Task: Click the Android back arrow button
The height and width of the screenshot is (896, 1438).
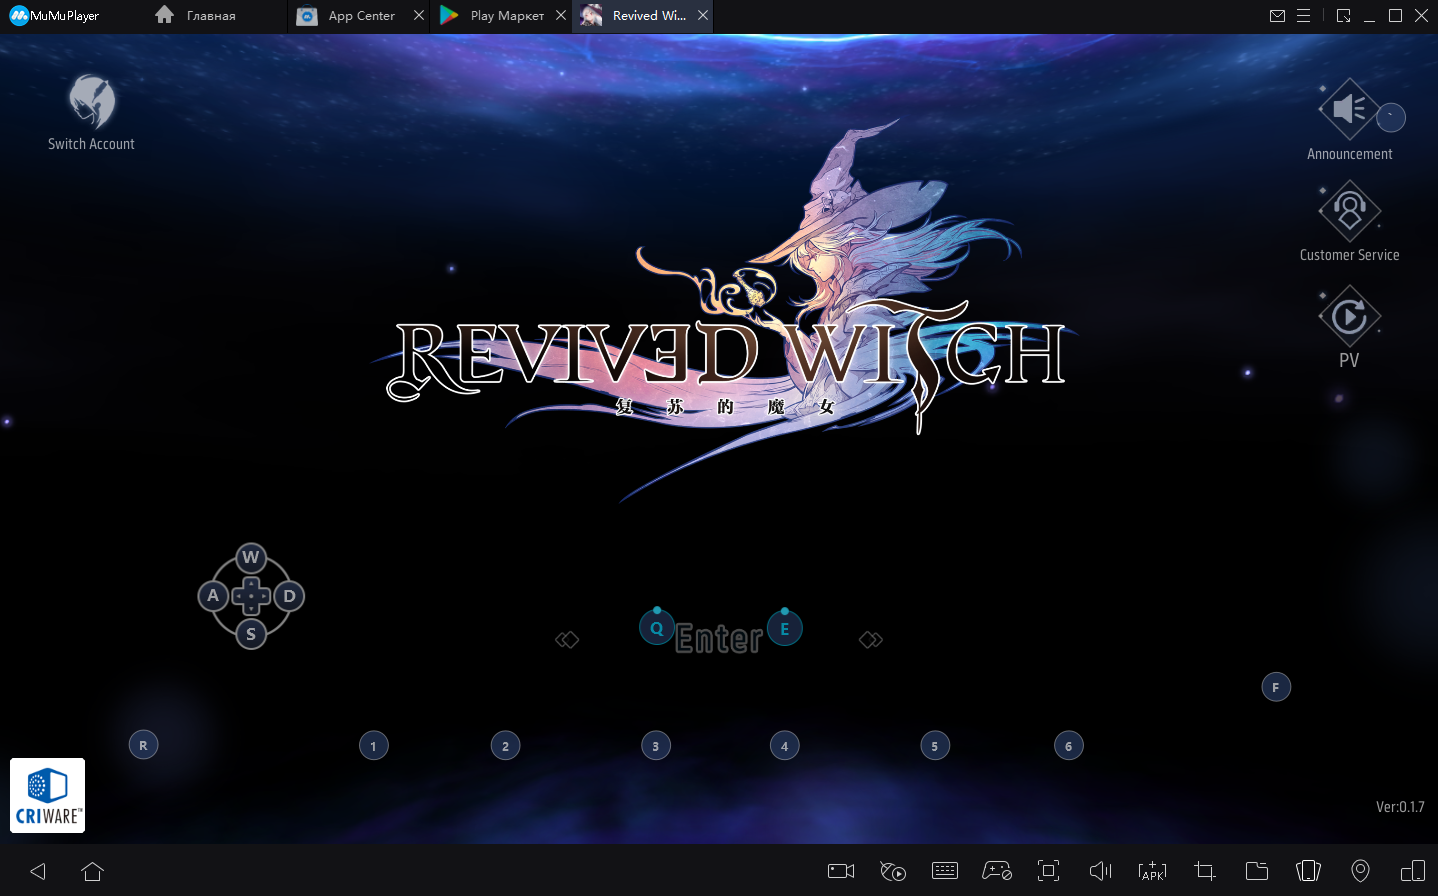Action: 38,871
